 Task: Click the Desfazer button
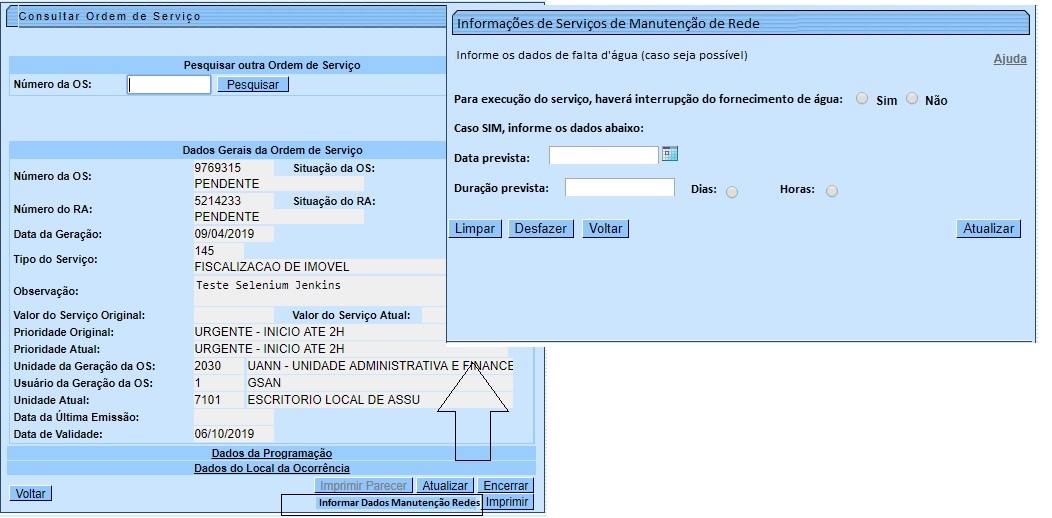[x=541, y=228]
